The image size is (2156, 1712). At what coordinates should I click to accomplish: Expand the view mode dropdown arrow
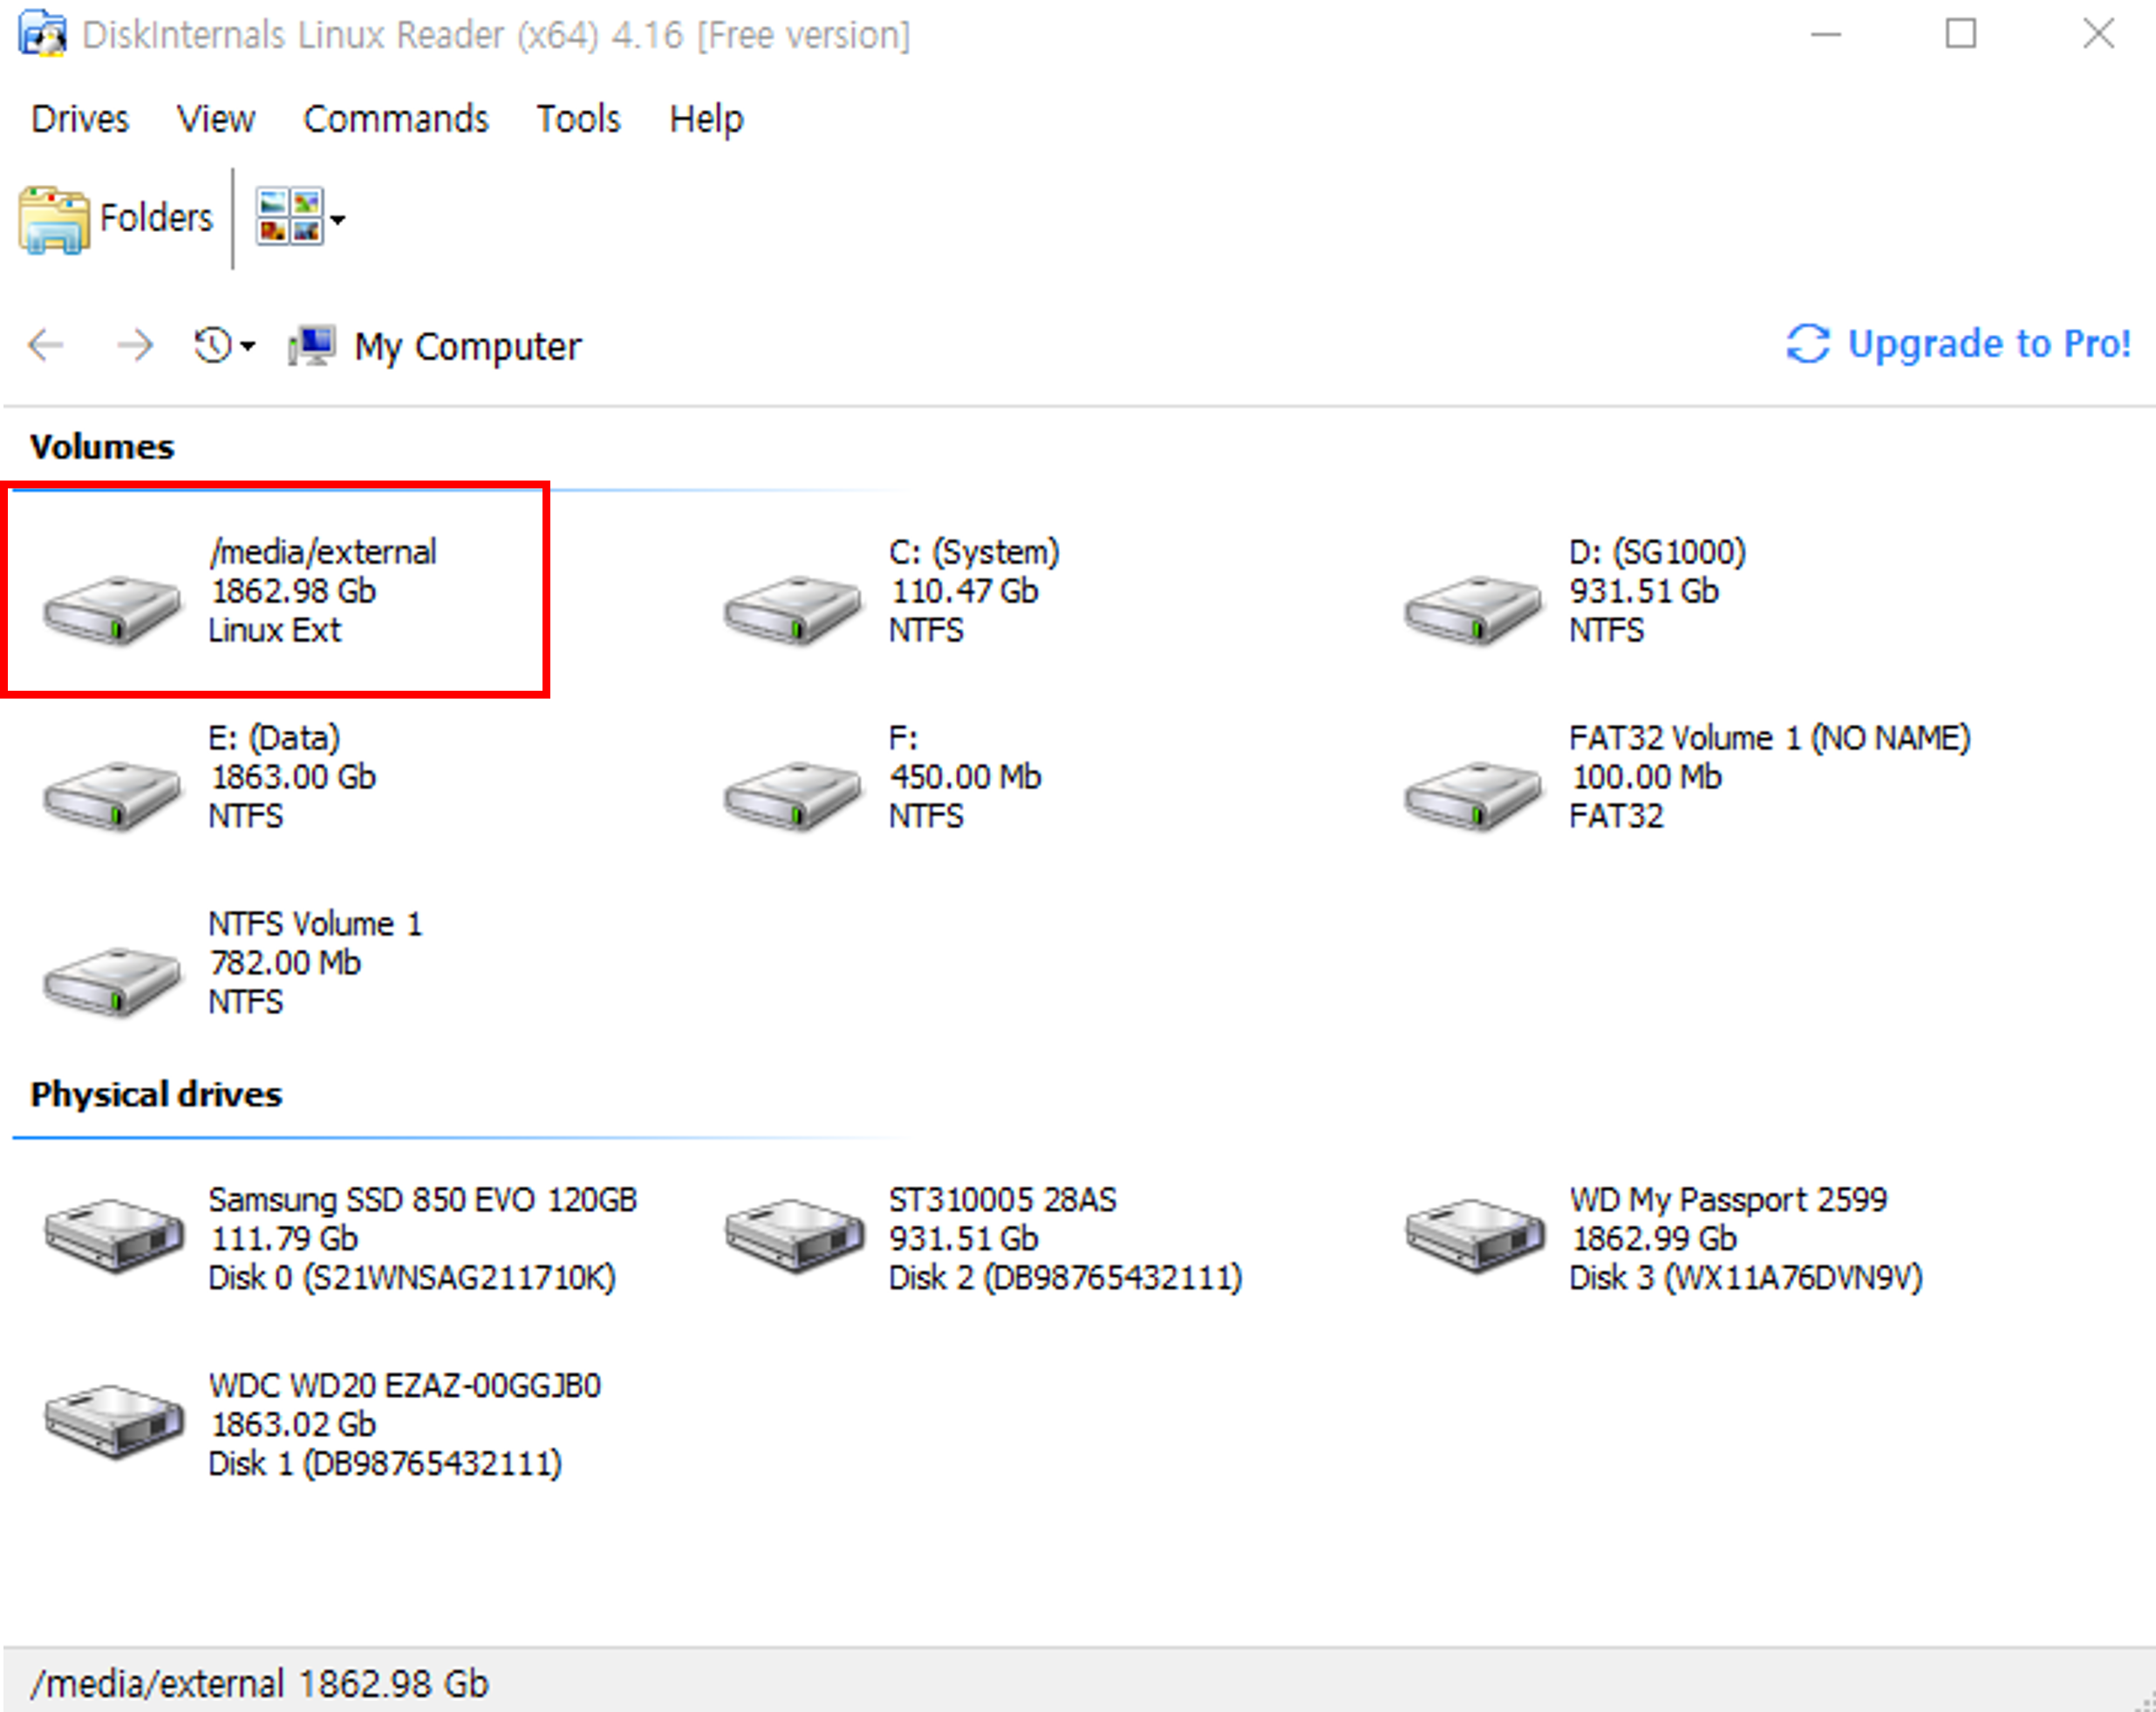click(x=338, y=220)
